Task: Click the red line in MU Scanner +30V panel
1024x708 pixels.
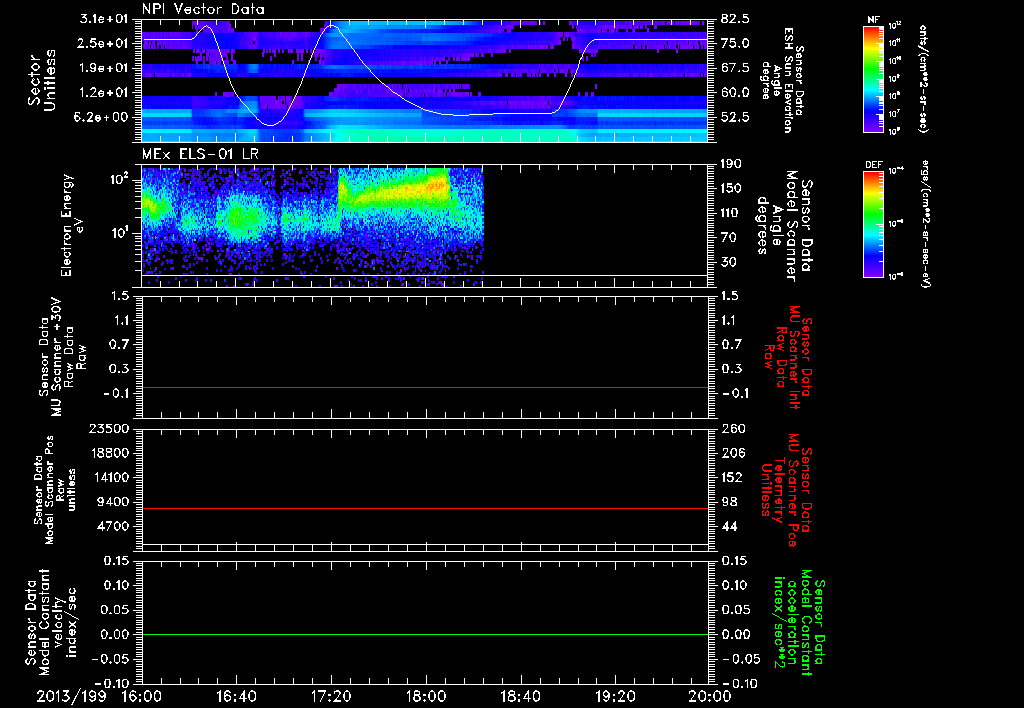Action: (x=425, y=387)
